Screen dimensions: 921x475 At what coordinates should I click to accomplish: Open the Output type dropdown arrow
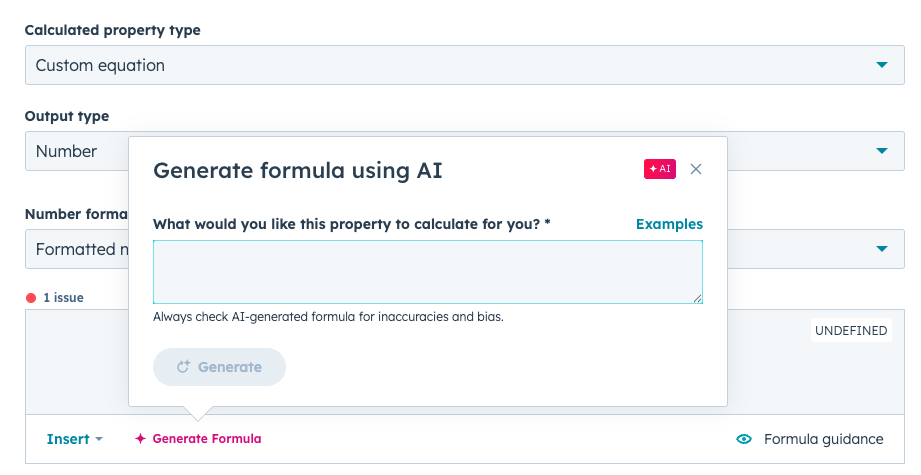point(882,151)
